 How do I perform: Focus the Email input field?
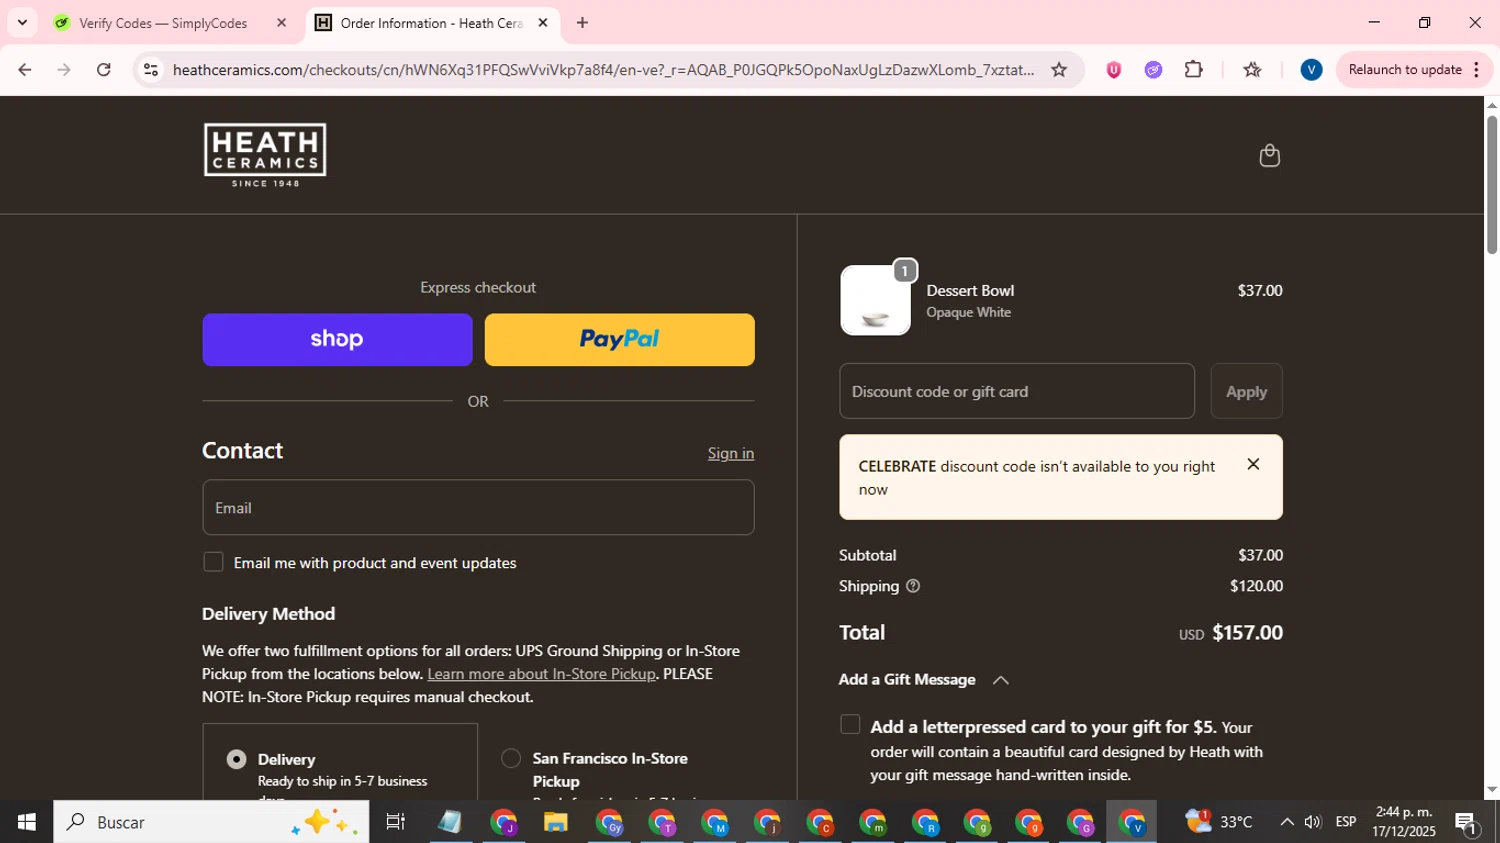(478, 507)
